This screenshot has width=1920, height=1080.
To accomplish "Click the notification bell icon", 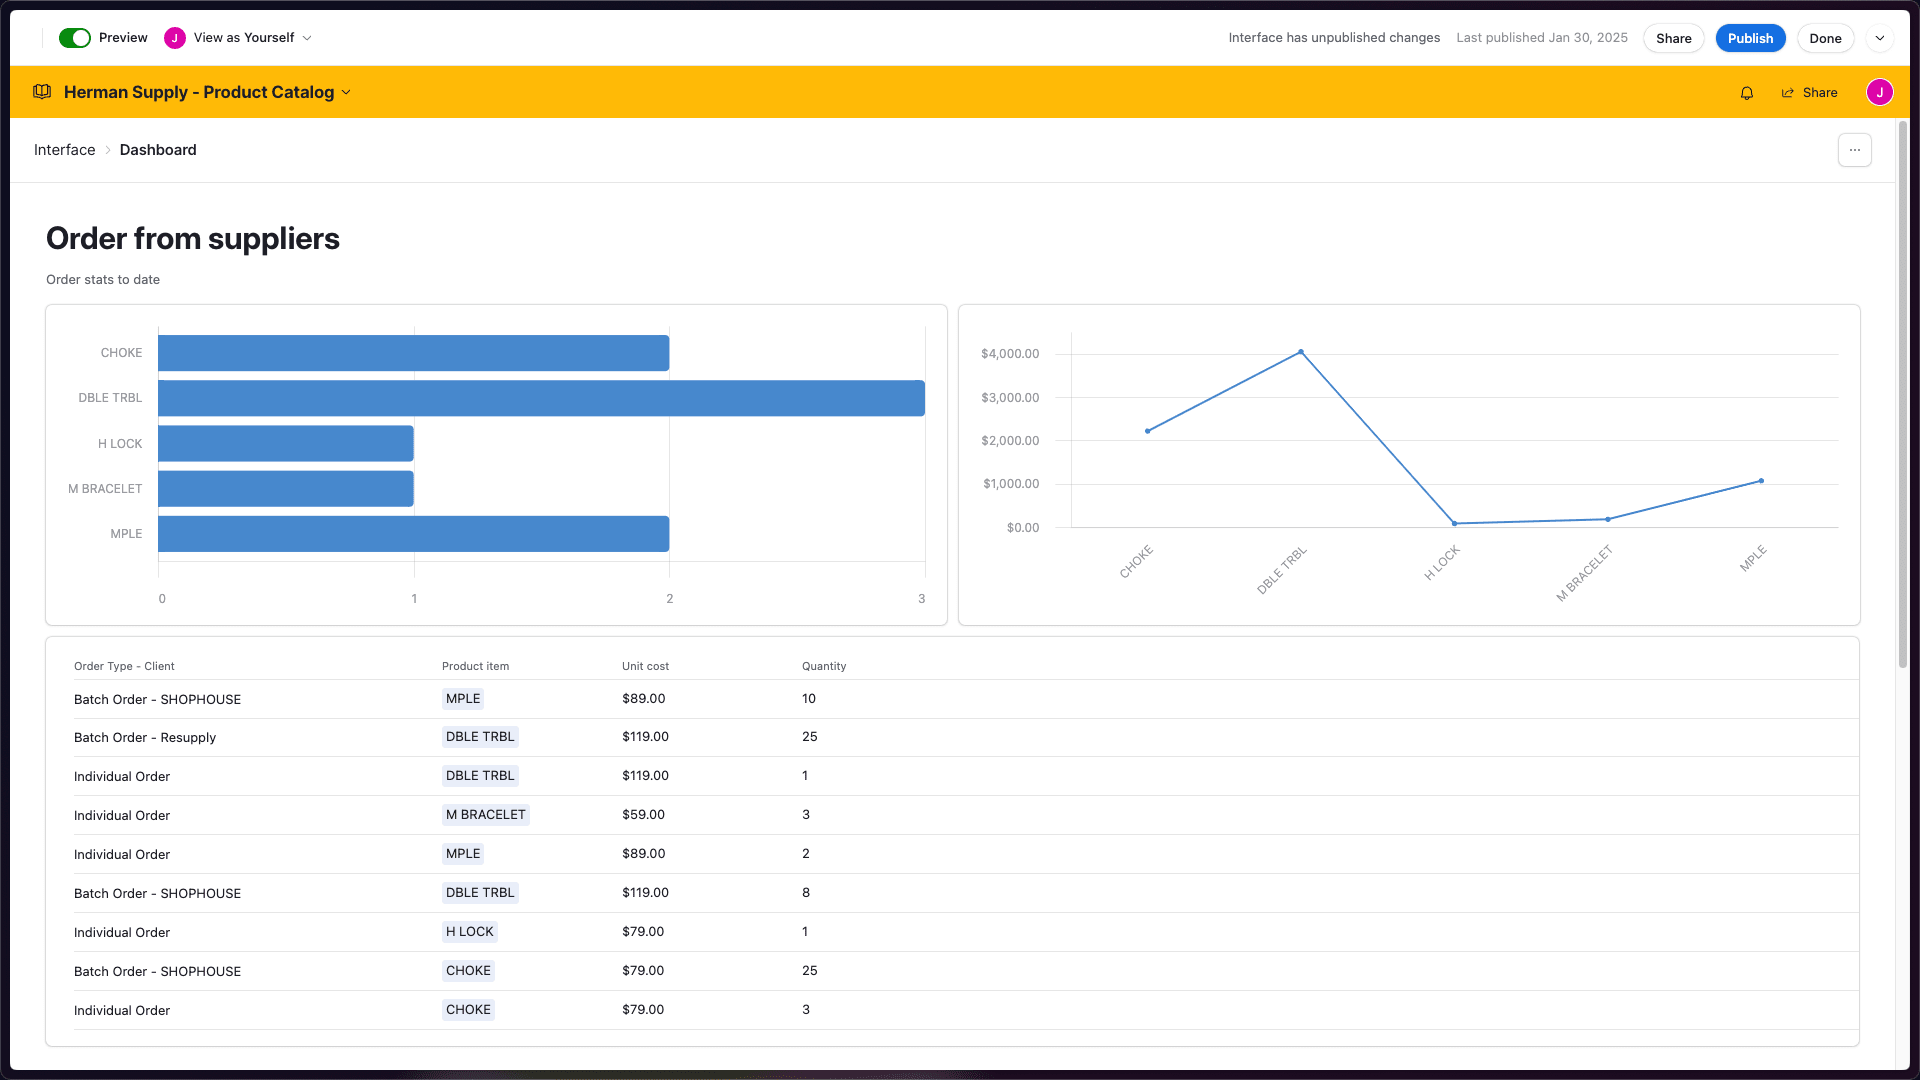I will click(x=1747, y=93).
